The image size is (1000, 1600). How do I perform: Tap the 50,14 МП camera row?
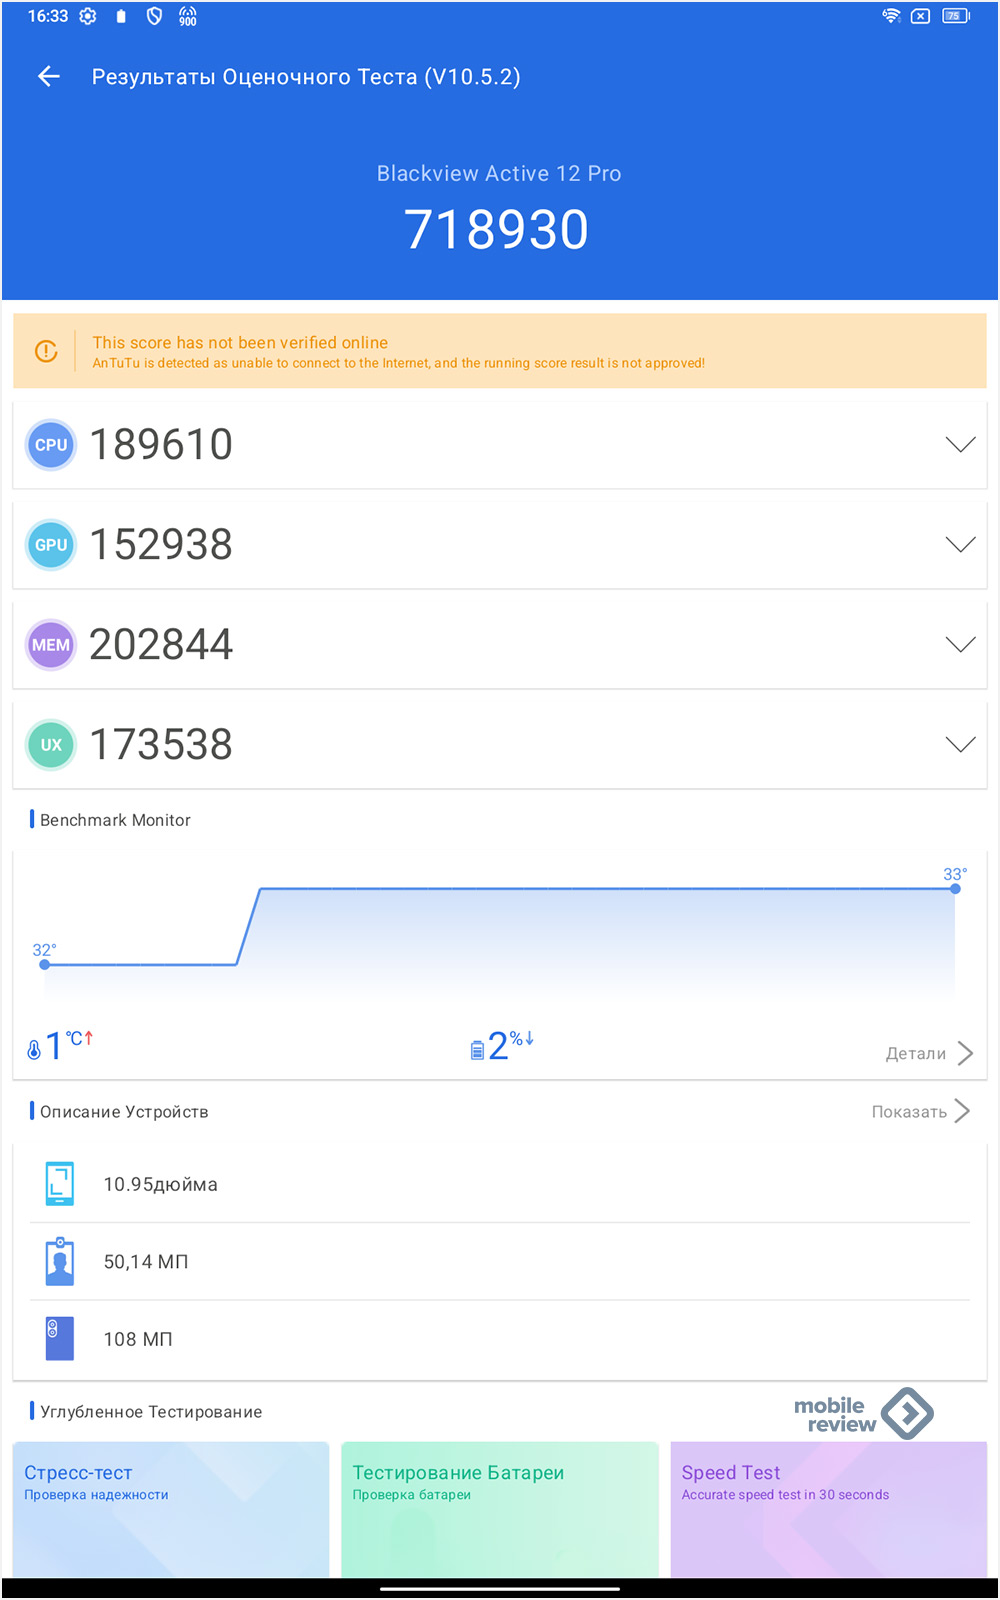tap(500, 1261)
